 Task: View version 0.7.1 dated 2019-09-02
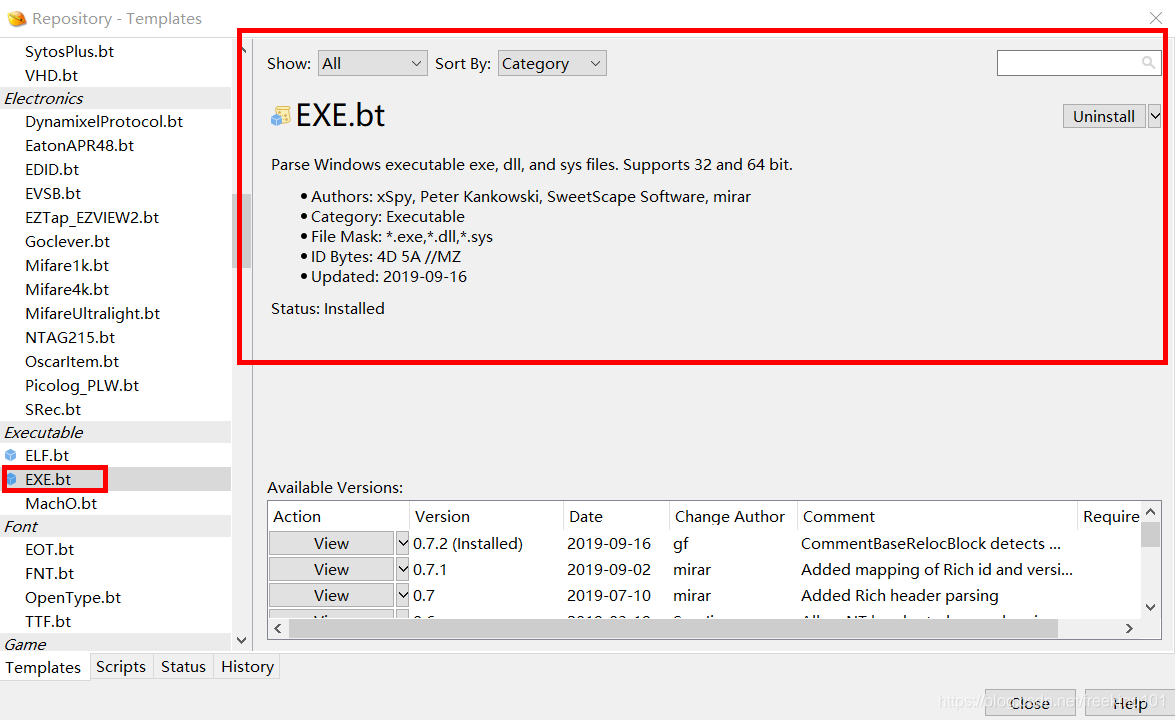click(x=331, y=569)
